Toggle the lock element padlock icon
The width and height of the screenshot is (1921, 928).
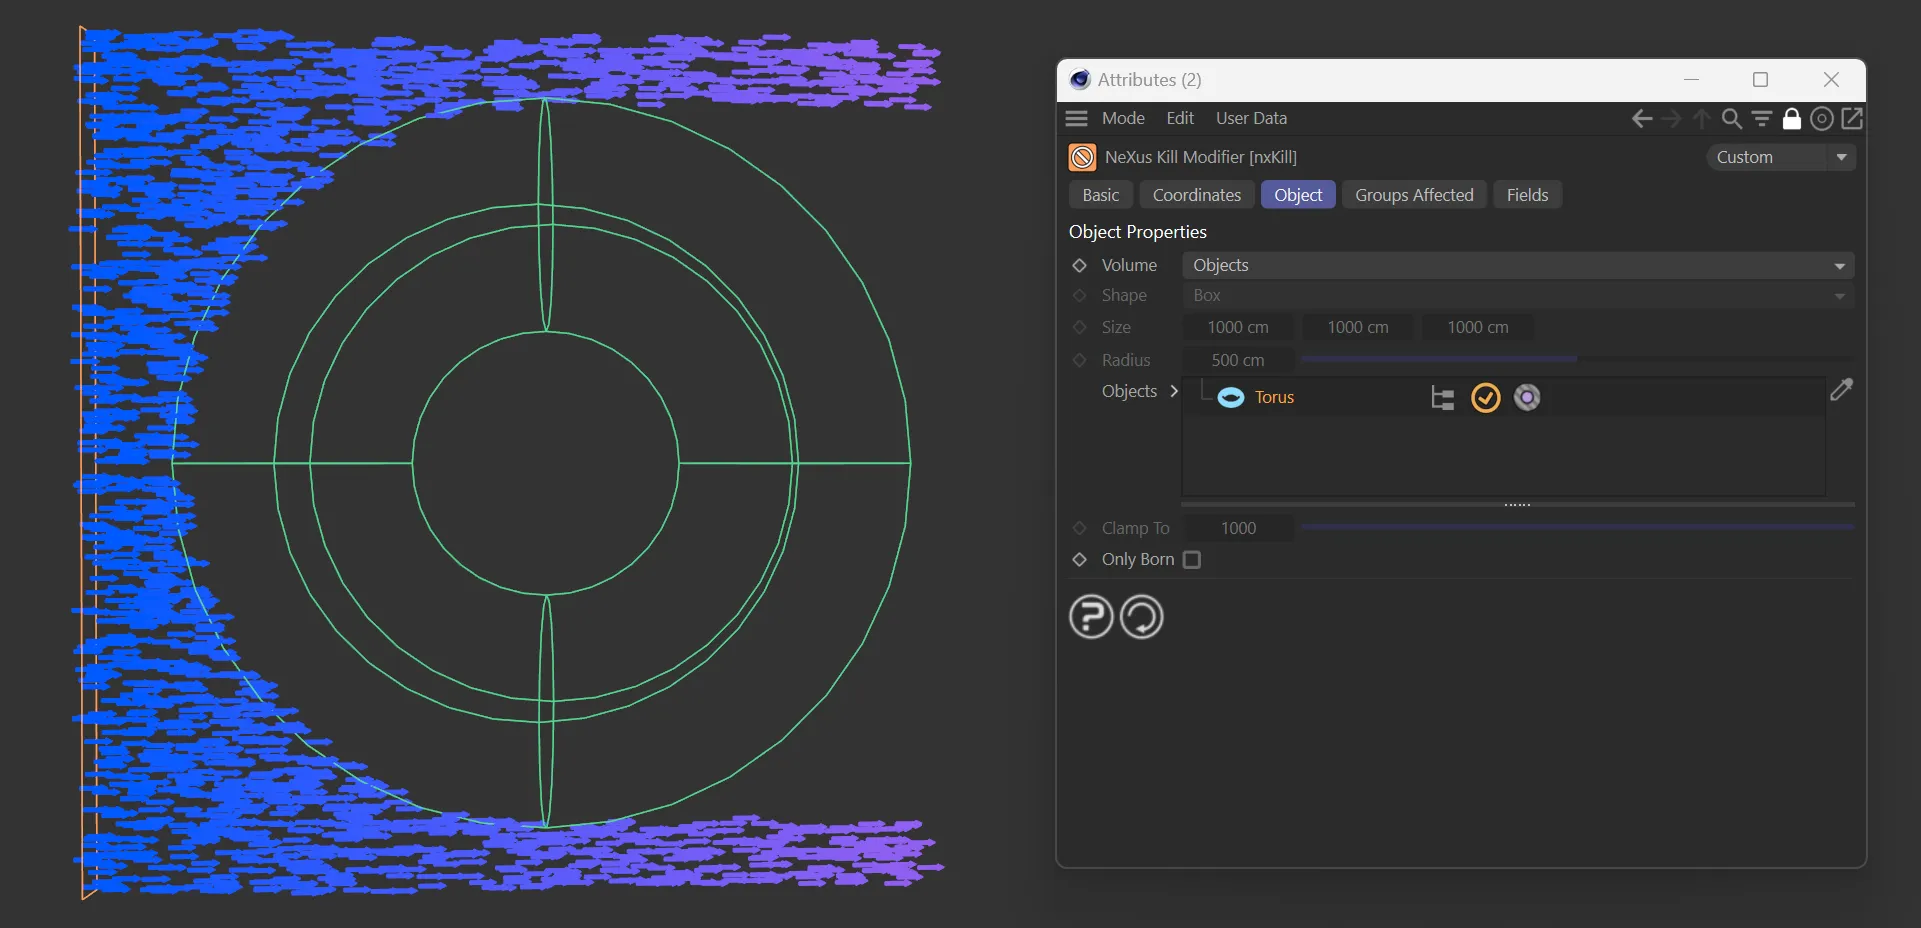click(x=1792, y=119)
